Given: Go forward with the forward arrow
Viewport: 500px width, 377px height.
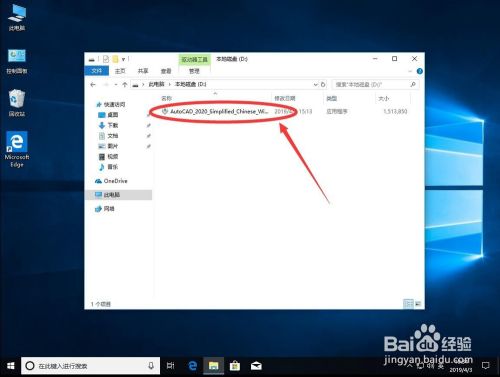Looking at the screenshot, I should click(106, 85).
